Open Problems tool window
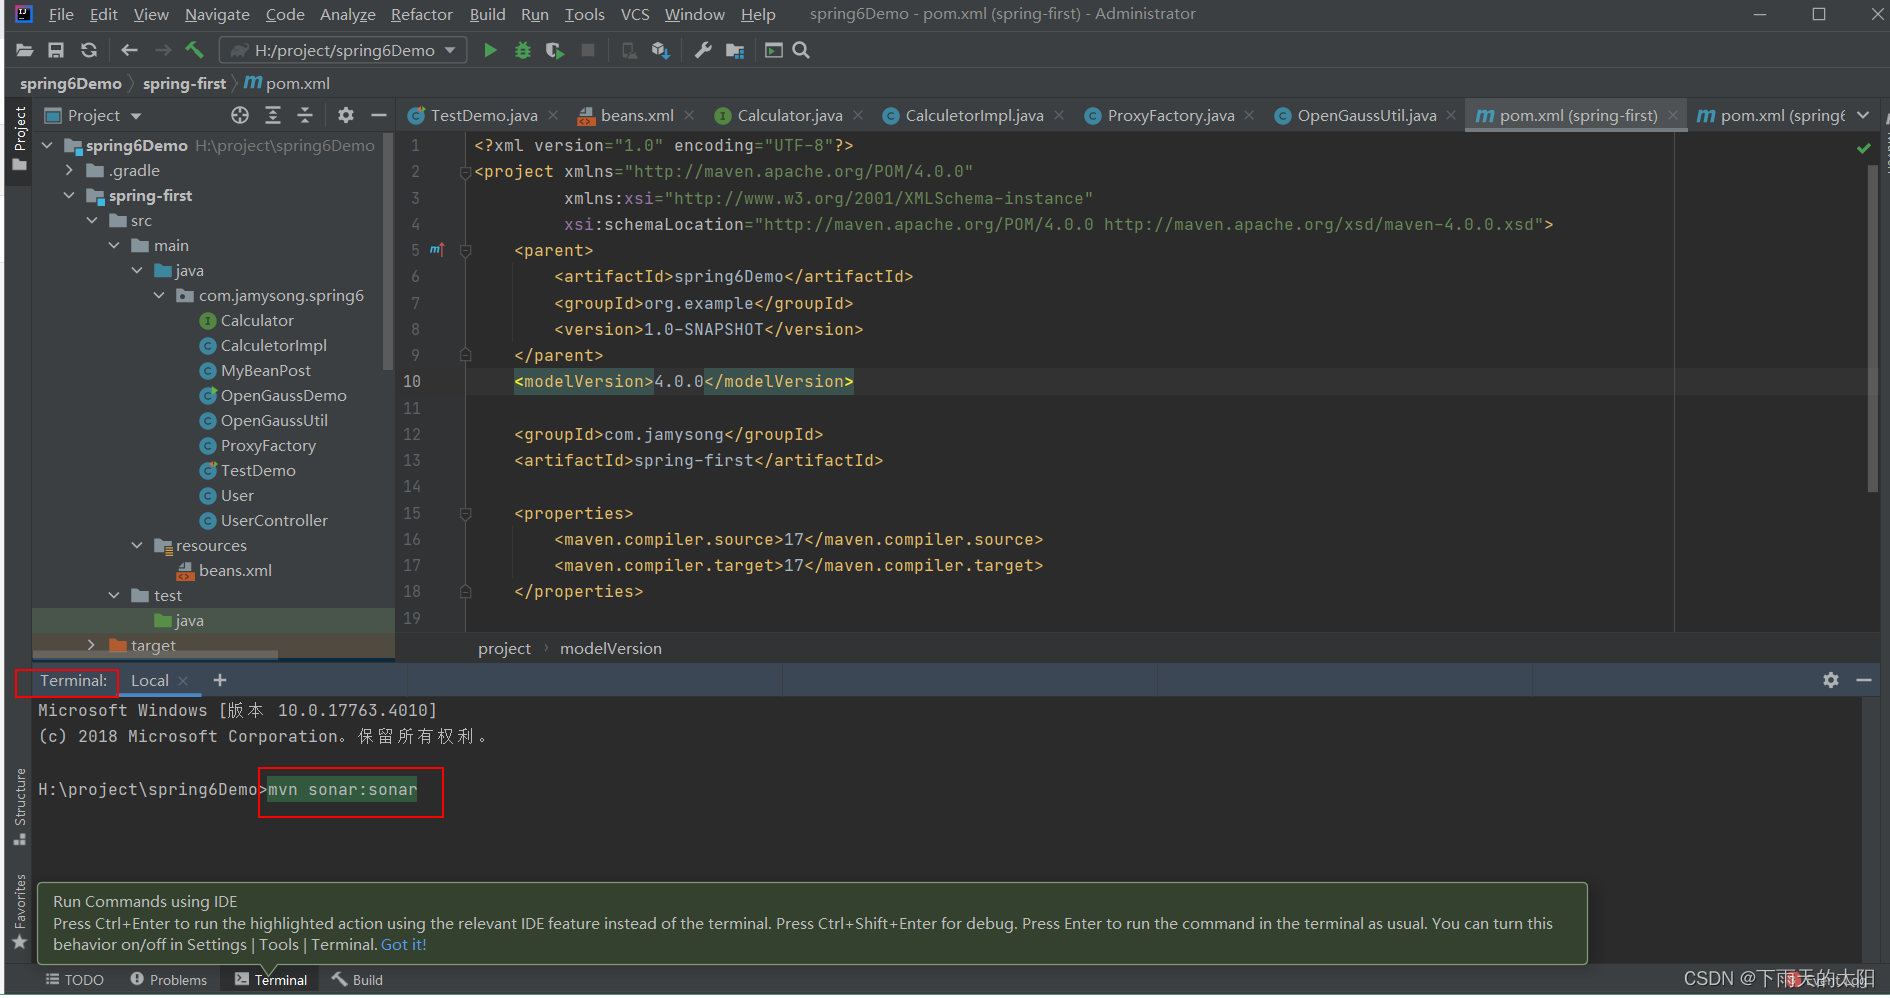This screenshot has width=1890, height=998. [x=168, y=980]
